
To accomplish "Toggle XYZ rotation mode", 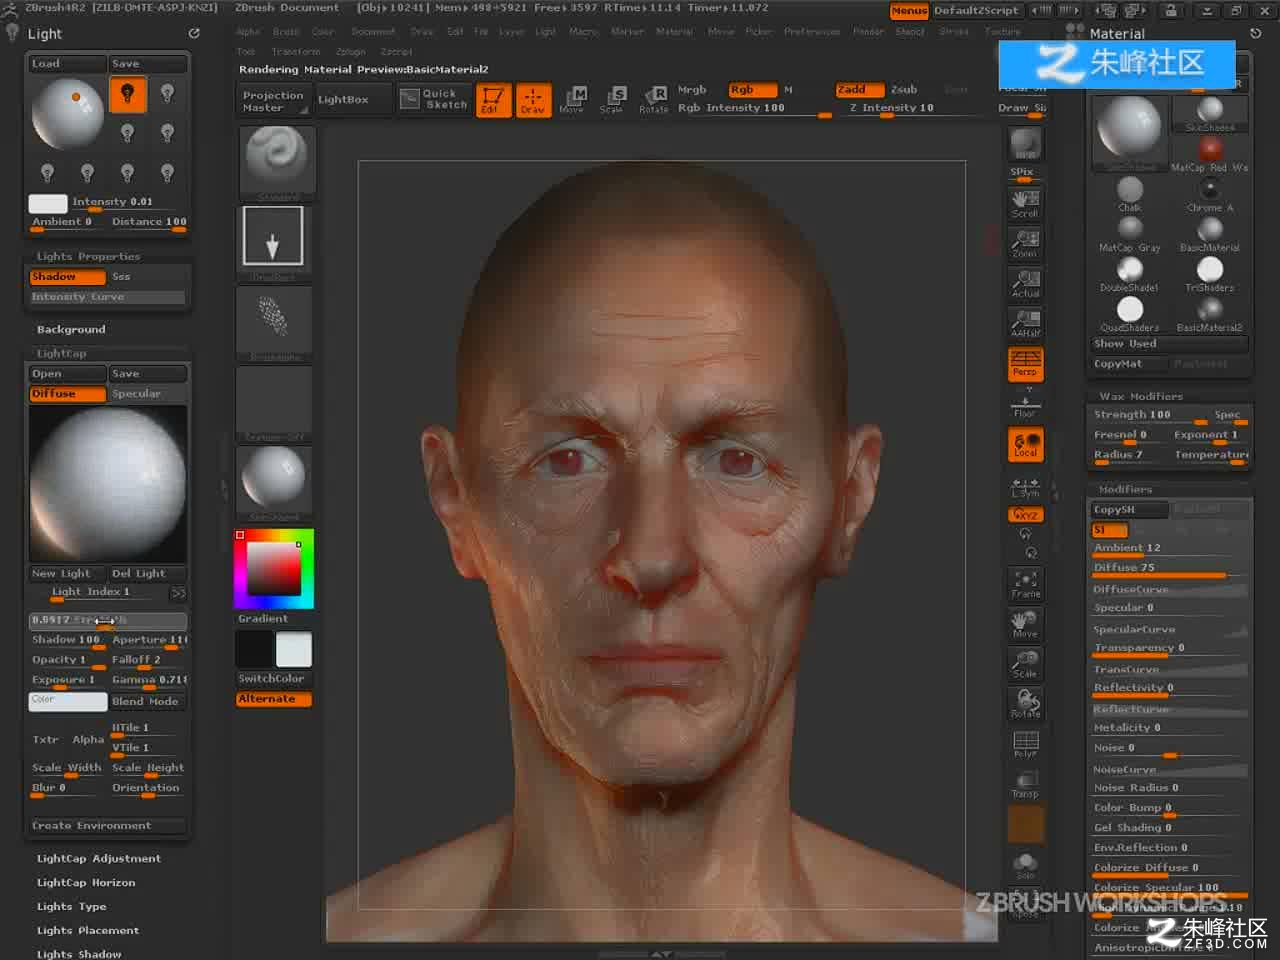I will point(1025,515).
